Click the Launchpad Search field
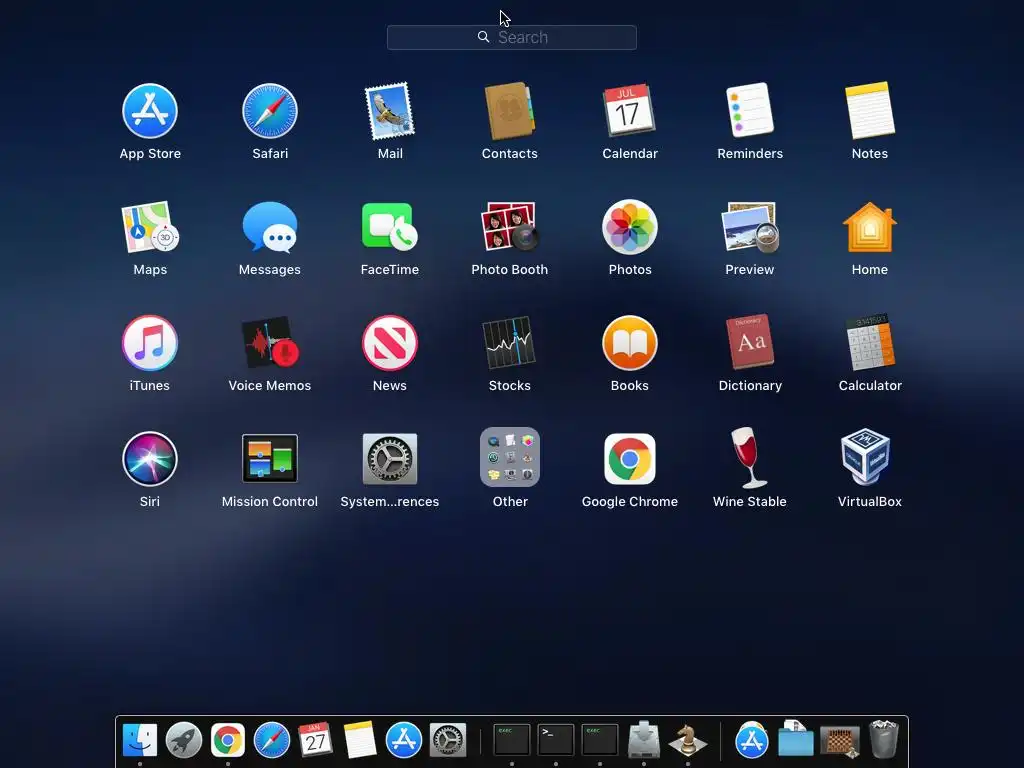1024x768 pixels. pos(511,37)
